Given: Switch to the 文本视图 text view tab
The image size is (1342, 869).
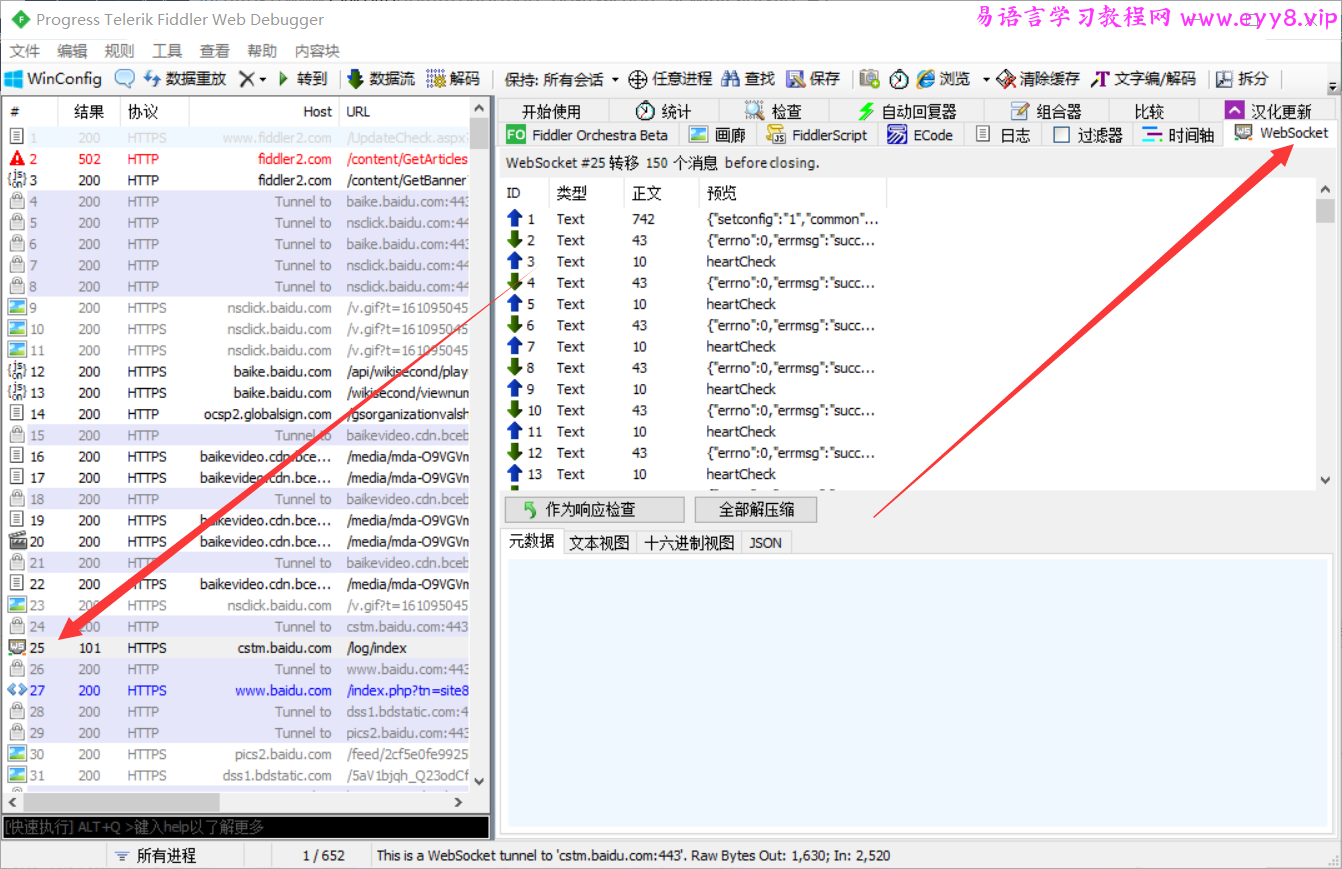Looking at the screenshot, I should (x=599, y=542).
